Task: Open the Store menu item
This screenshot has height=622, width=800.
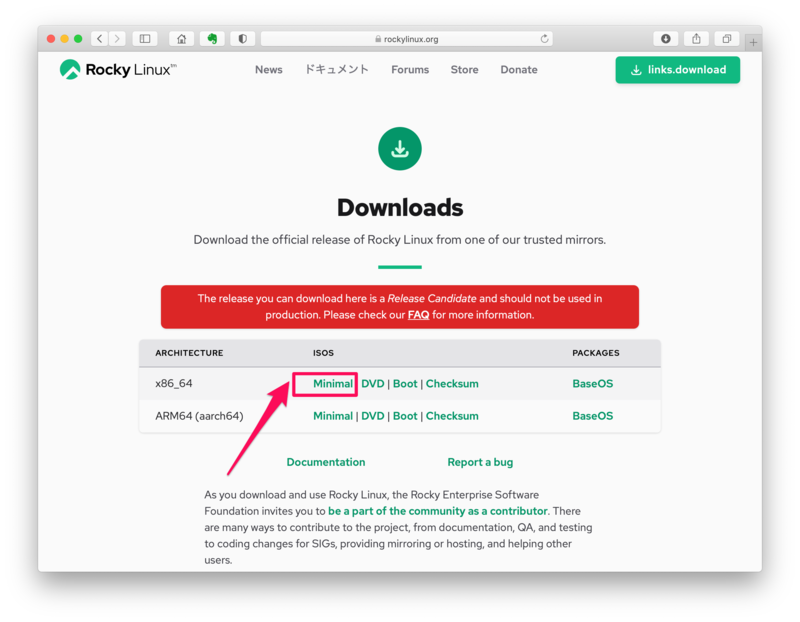Action: 464,69
